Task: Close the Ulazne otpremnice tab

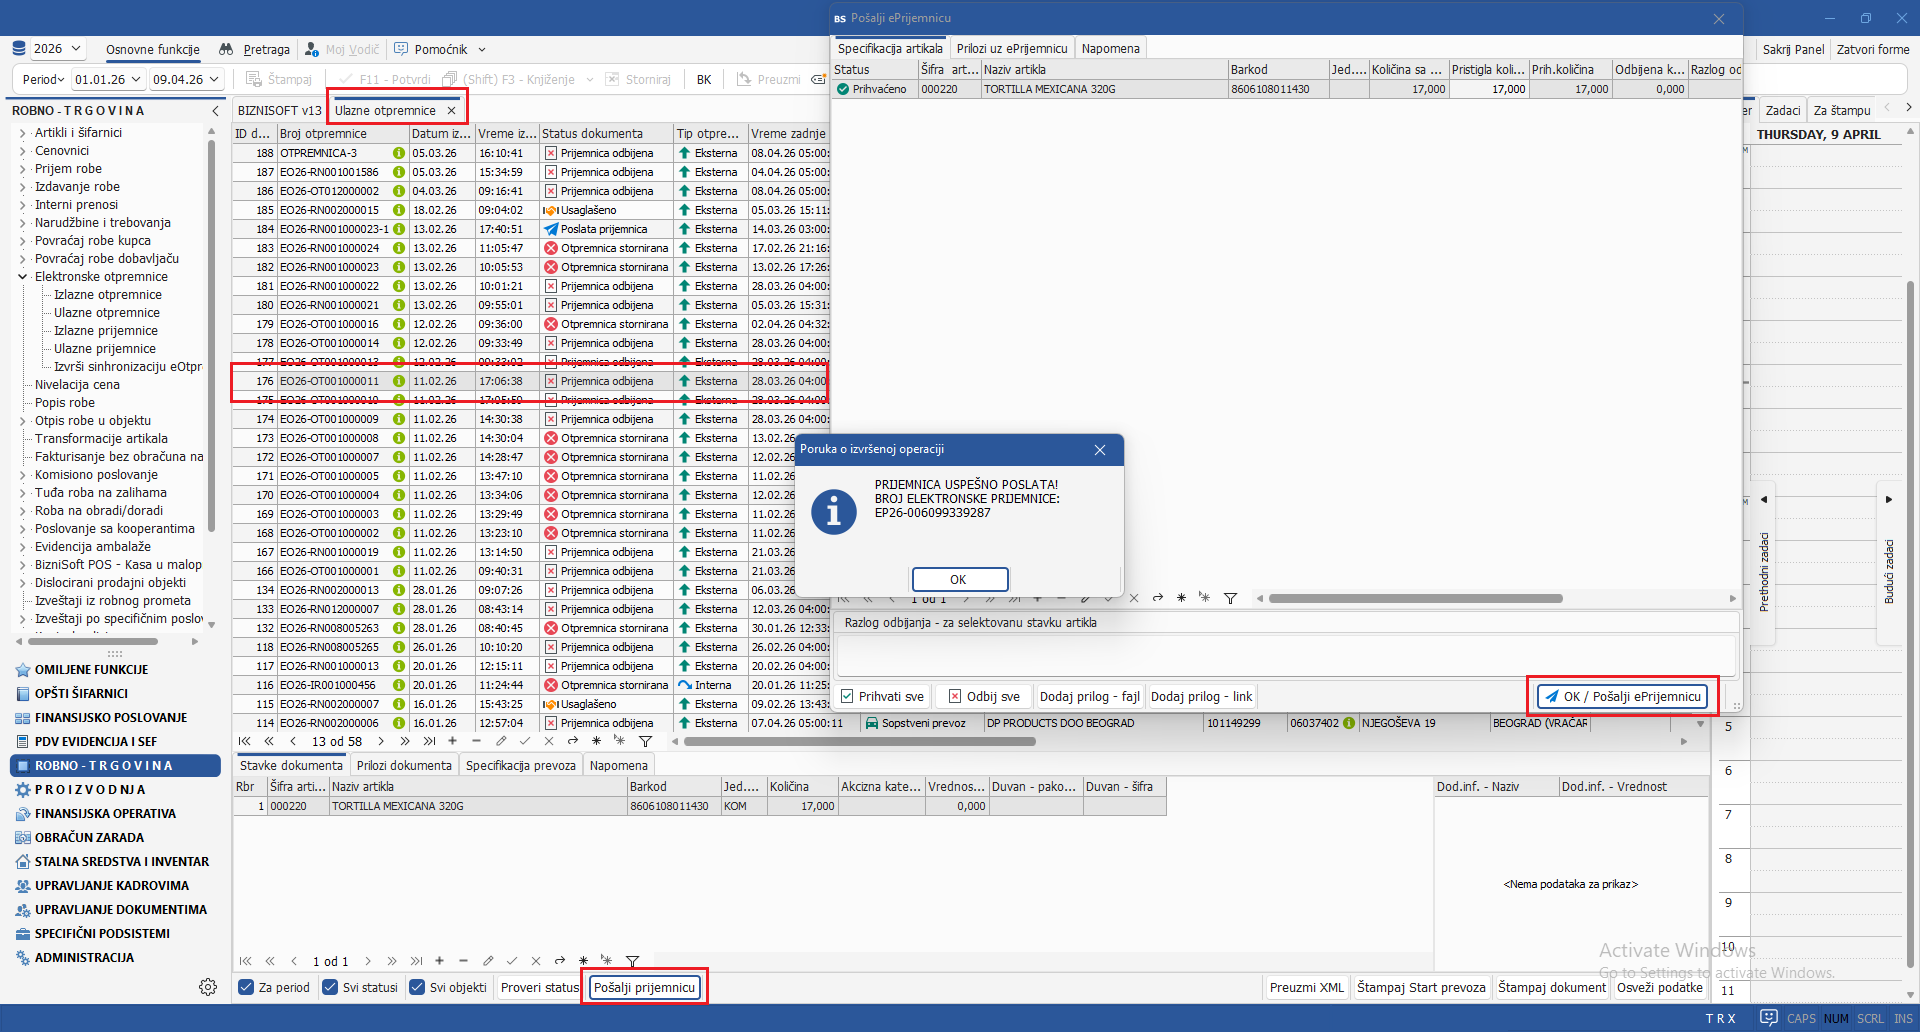Action: (x=452, y=110)
